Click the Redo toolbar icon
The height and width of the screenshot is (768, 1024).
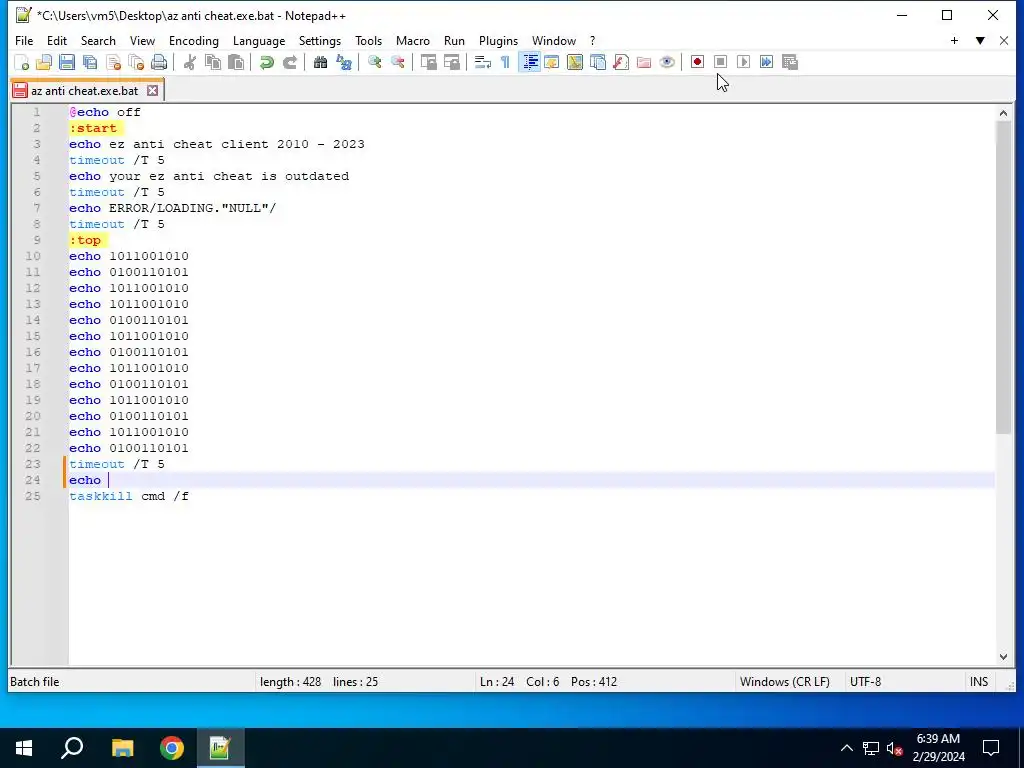pyautogui.click(x=289, y=62)
